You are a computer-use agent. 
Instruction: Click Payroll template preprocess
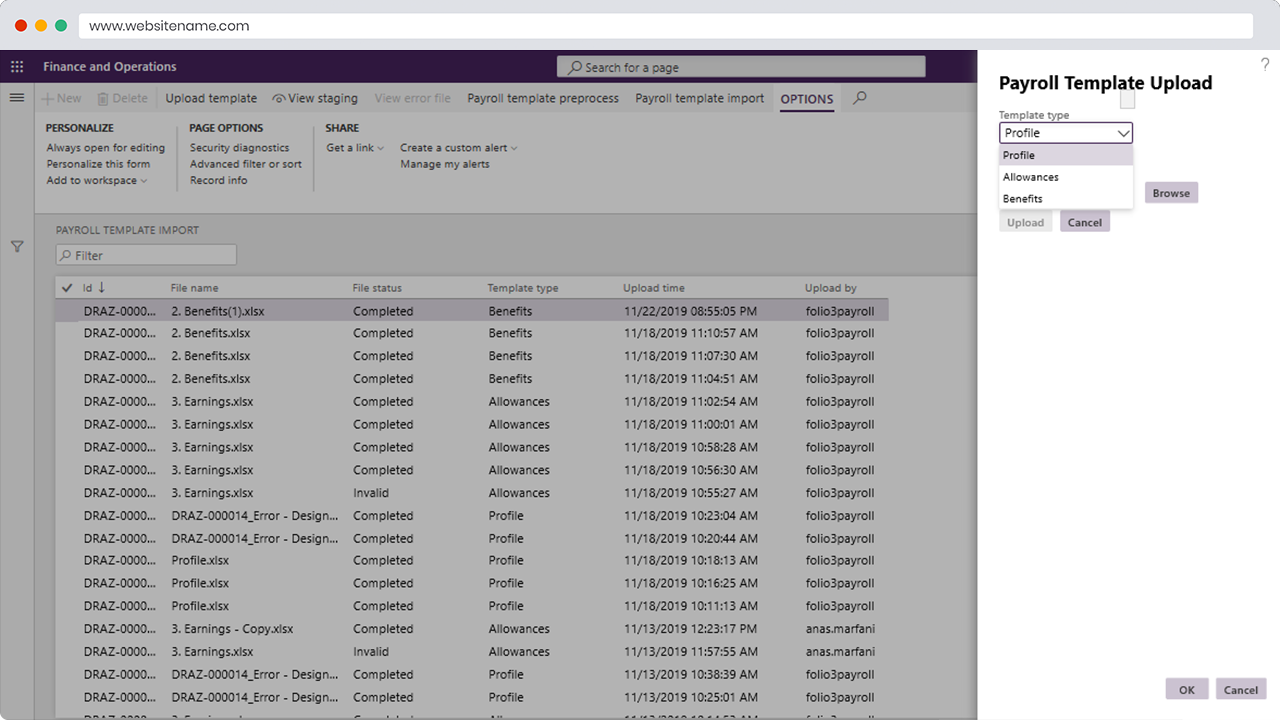point(543,98)
